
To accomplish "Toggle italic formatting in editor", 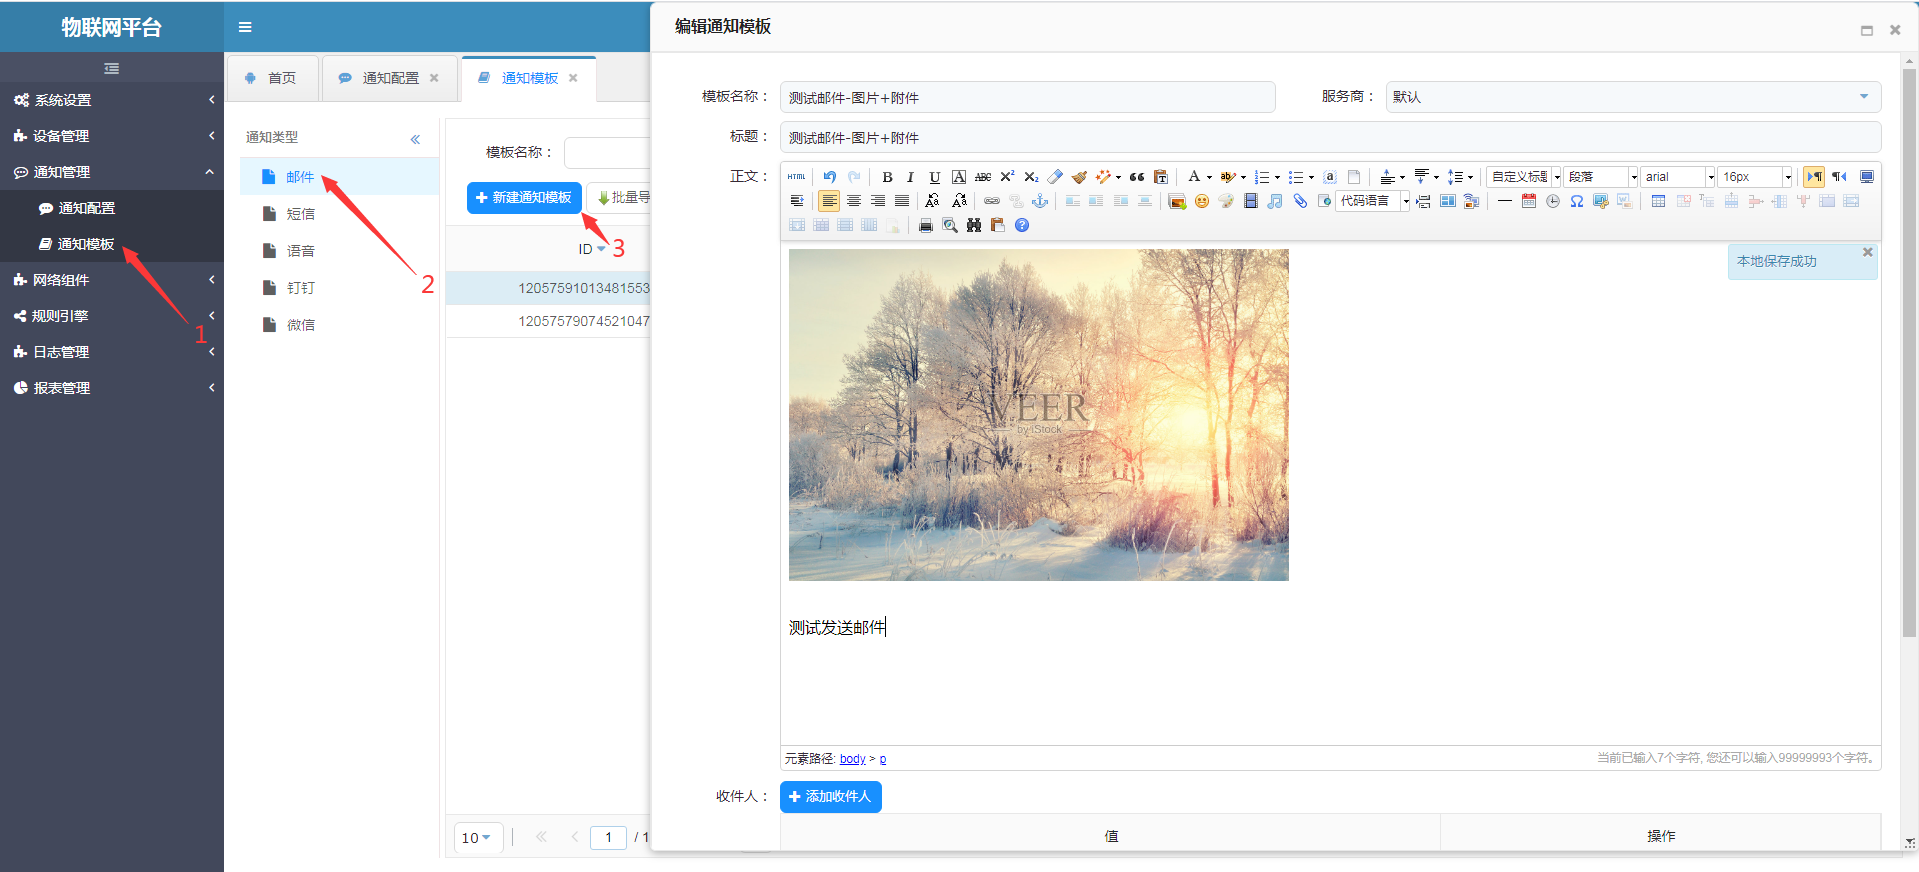I will (910, 177).
